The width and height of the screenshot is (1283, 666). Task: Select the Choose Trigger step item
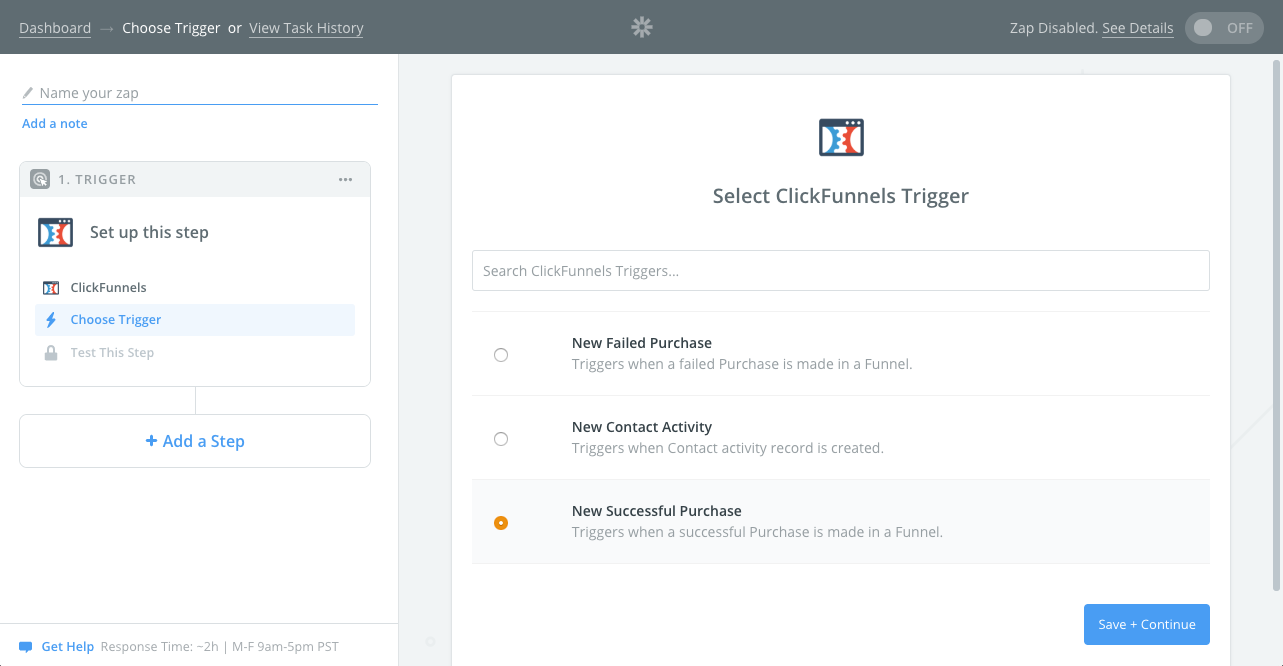195,320
